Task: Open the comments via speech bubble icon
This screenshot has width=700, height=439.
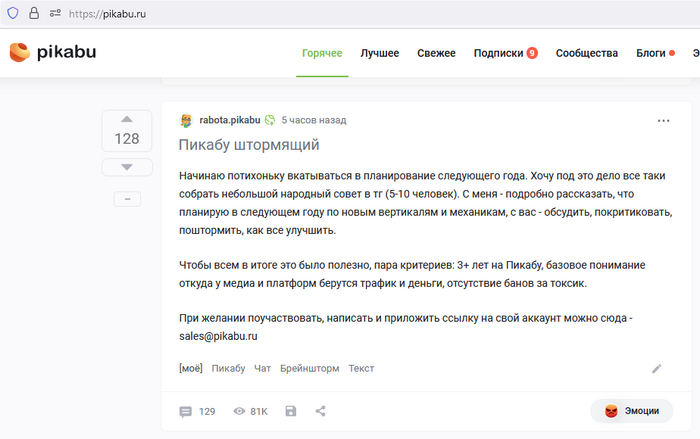Action: click(x=185, y=411)
